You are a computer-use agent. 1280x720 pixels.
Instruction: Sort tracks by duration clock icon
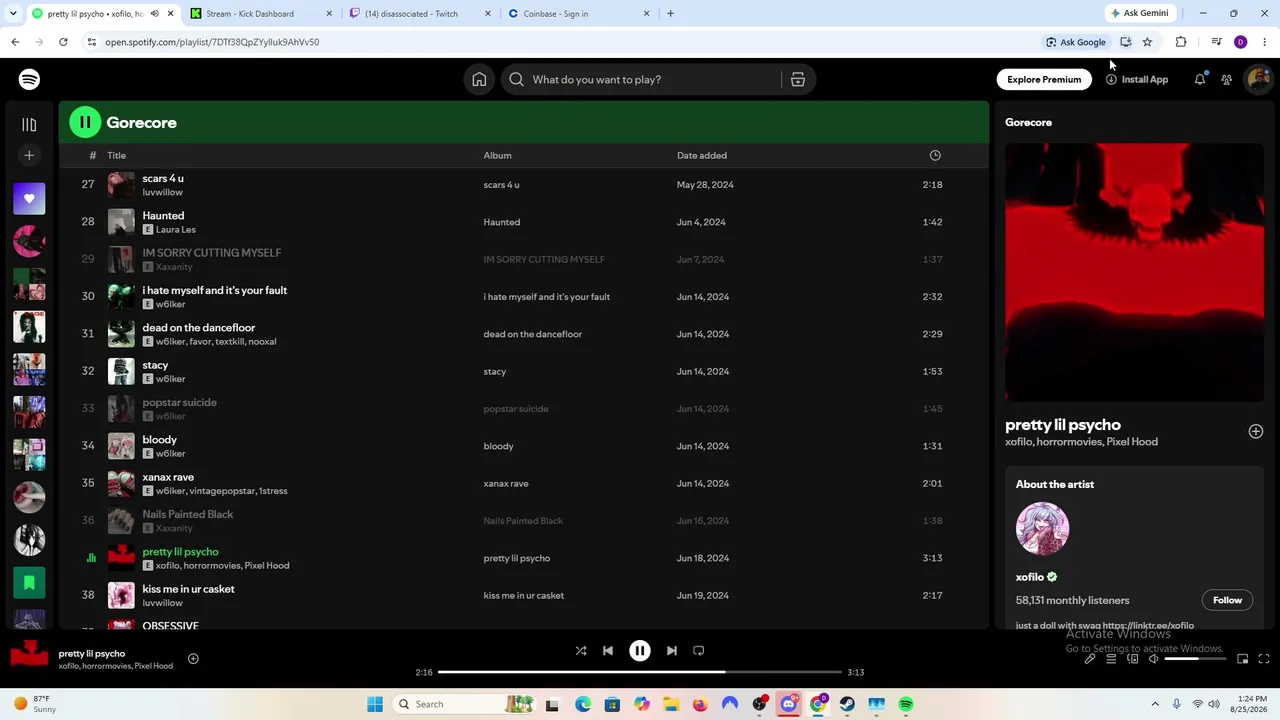coord(935,156)
